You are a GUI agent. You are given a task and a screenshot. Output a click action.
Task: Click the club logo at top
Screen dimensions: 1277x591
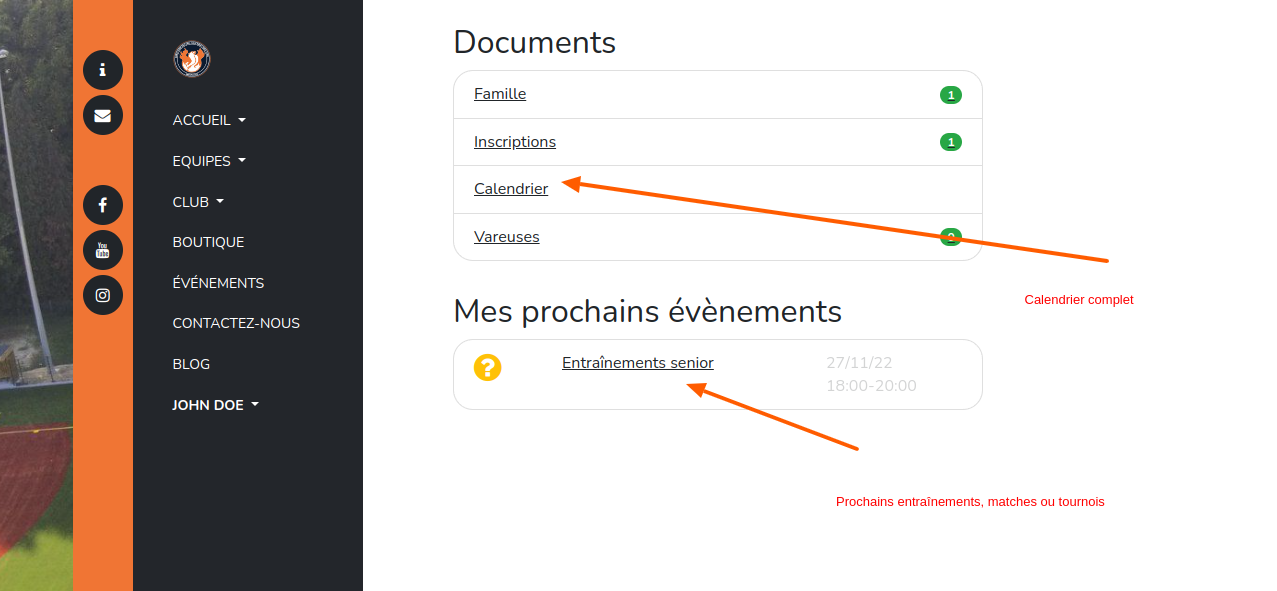tap(192, 60)
